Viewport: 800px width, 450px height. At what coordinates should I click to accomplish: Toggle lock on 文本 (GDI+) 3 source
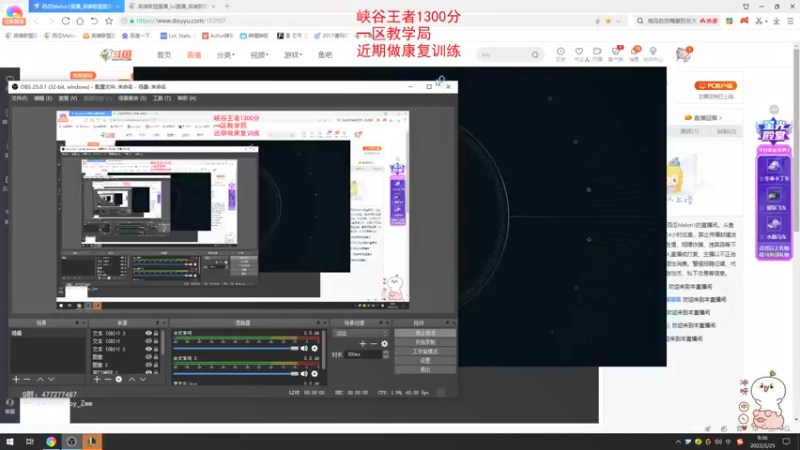coord(156,333)
